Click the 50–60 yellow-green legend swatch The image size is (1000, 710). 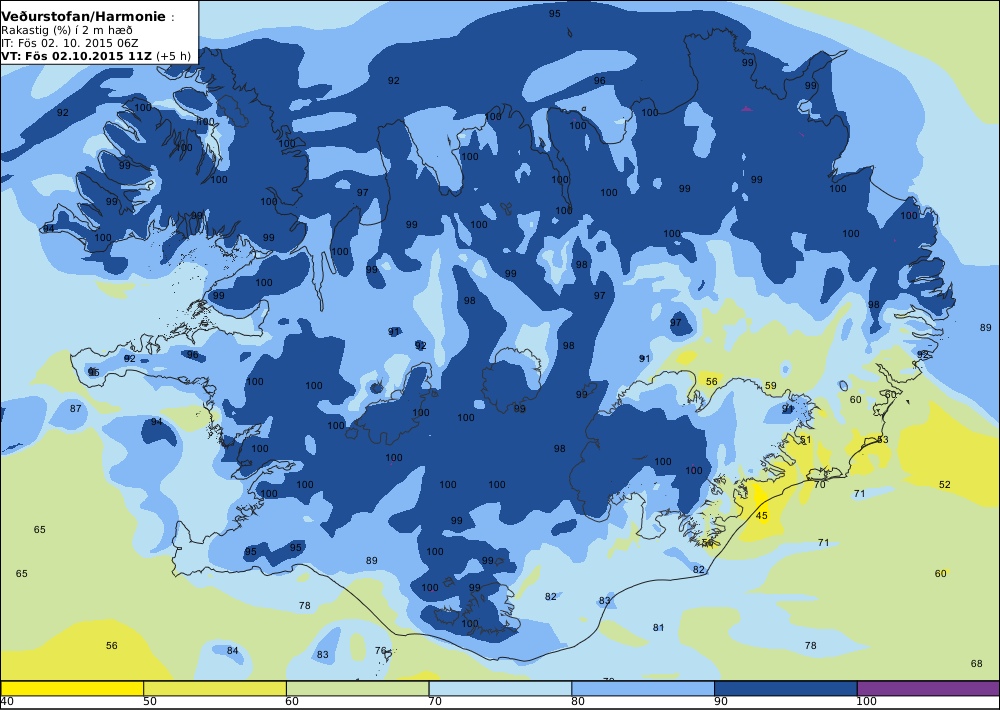click(215, 688)
